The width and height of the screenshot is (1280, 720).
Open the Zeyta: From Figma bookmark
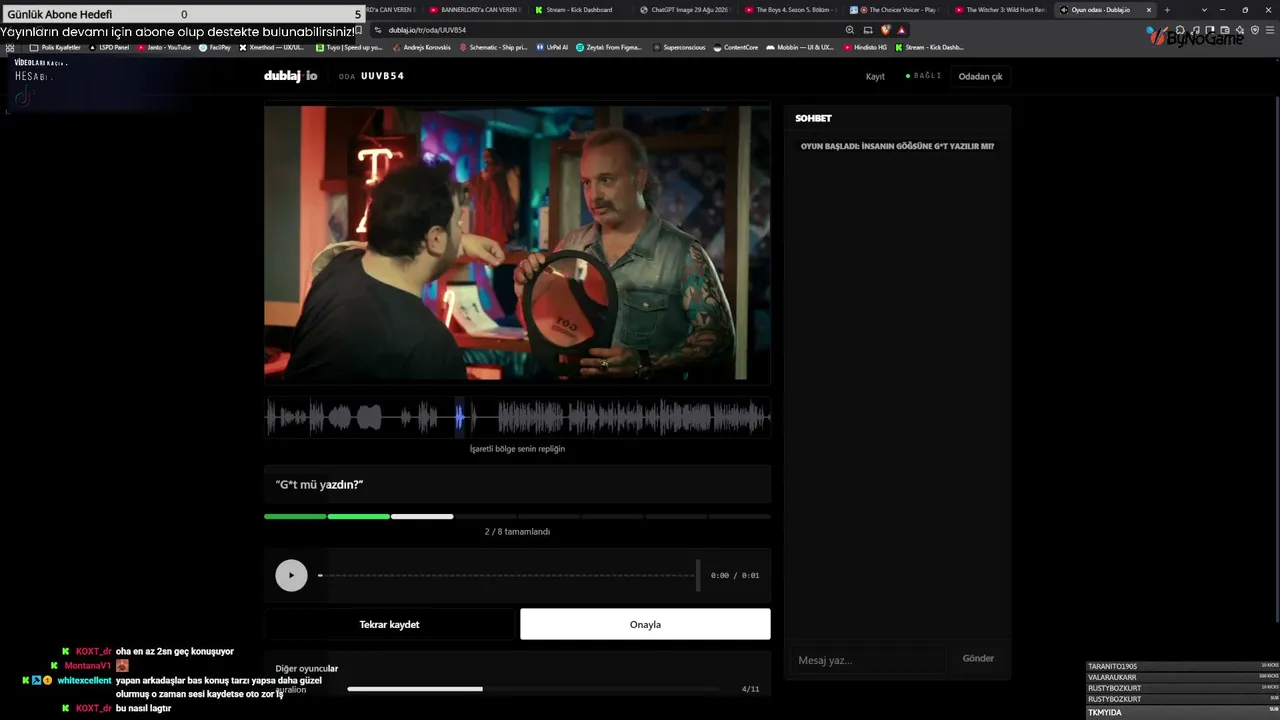[x=609, y=47]
